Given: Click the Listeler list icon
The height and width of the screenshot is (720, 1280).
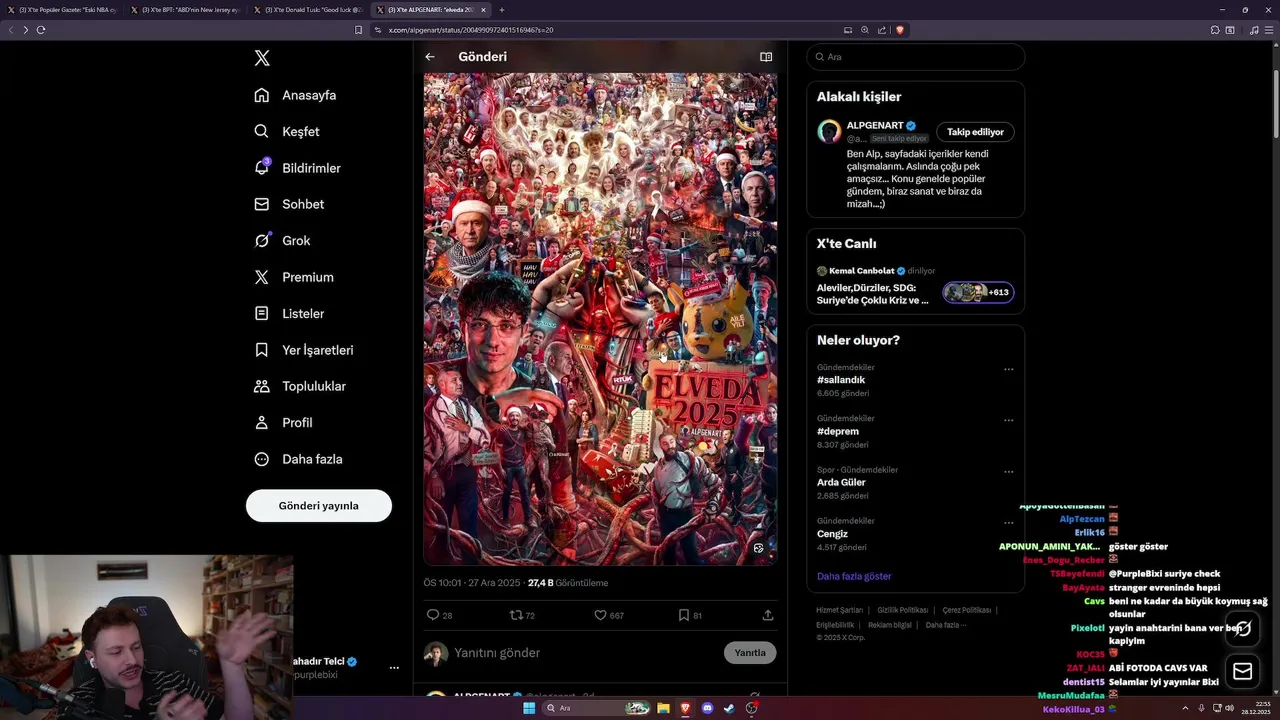Looking at the screenshot, I should tap(262, 313).
